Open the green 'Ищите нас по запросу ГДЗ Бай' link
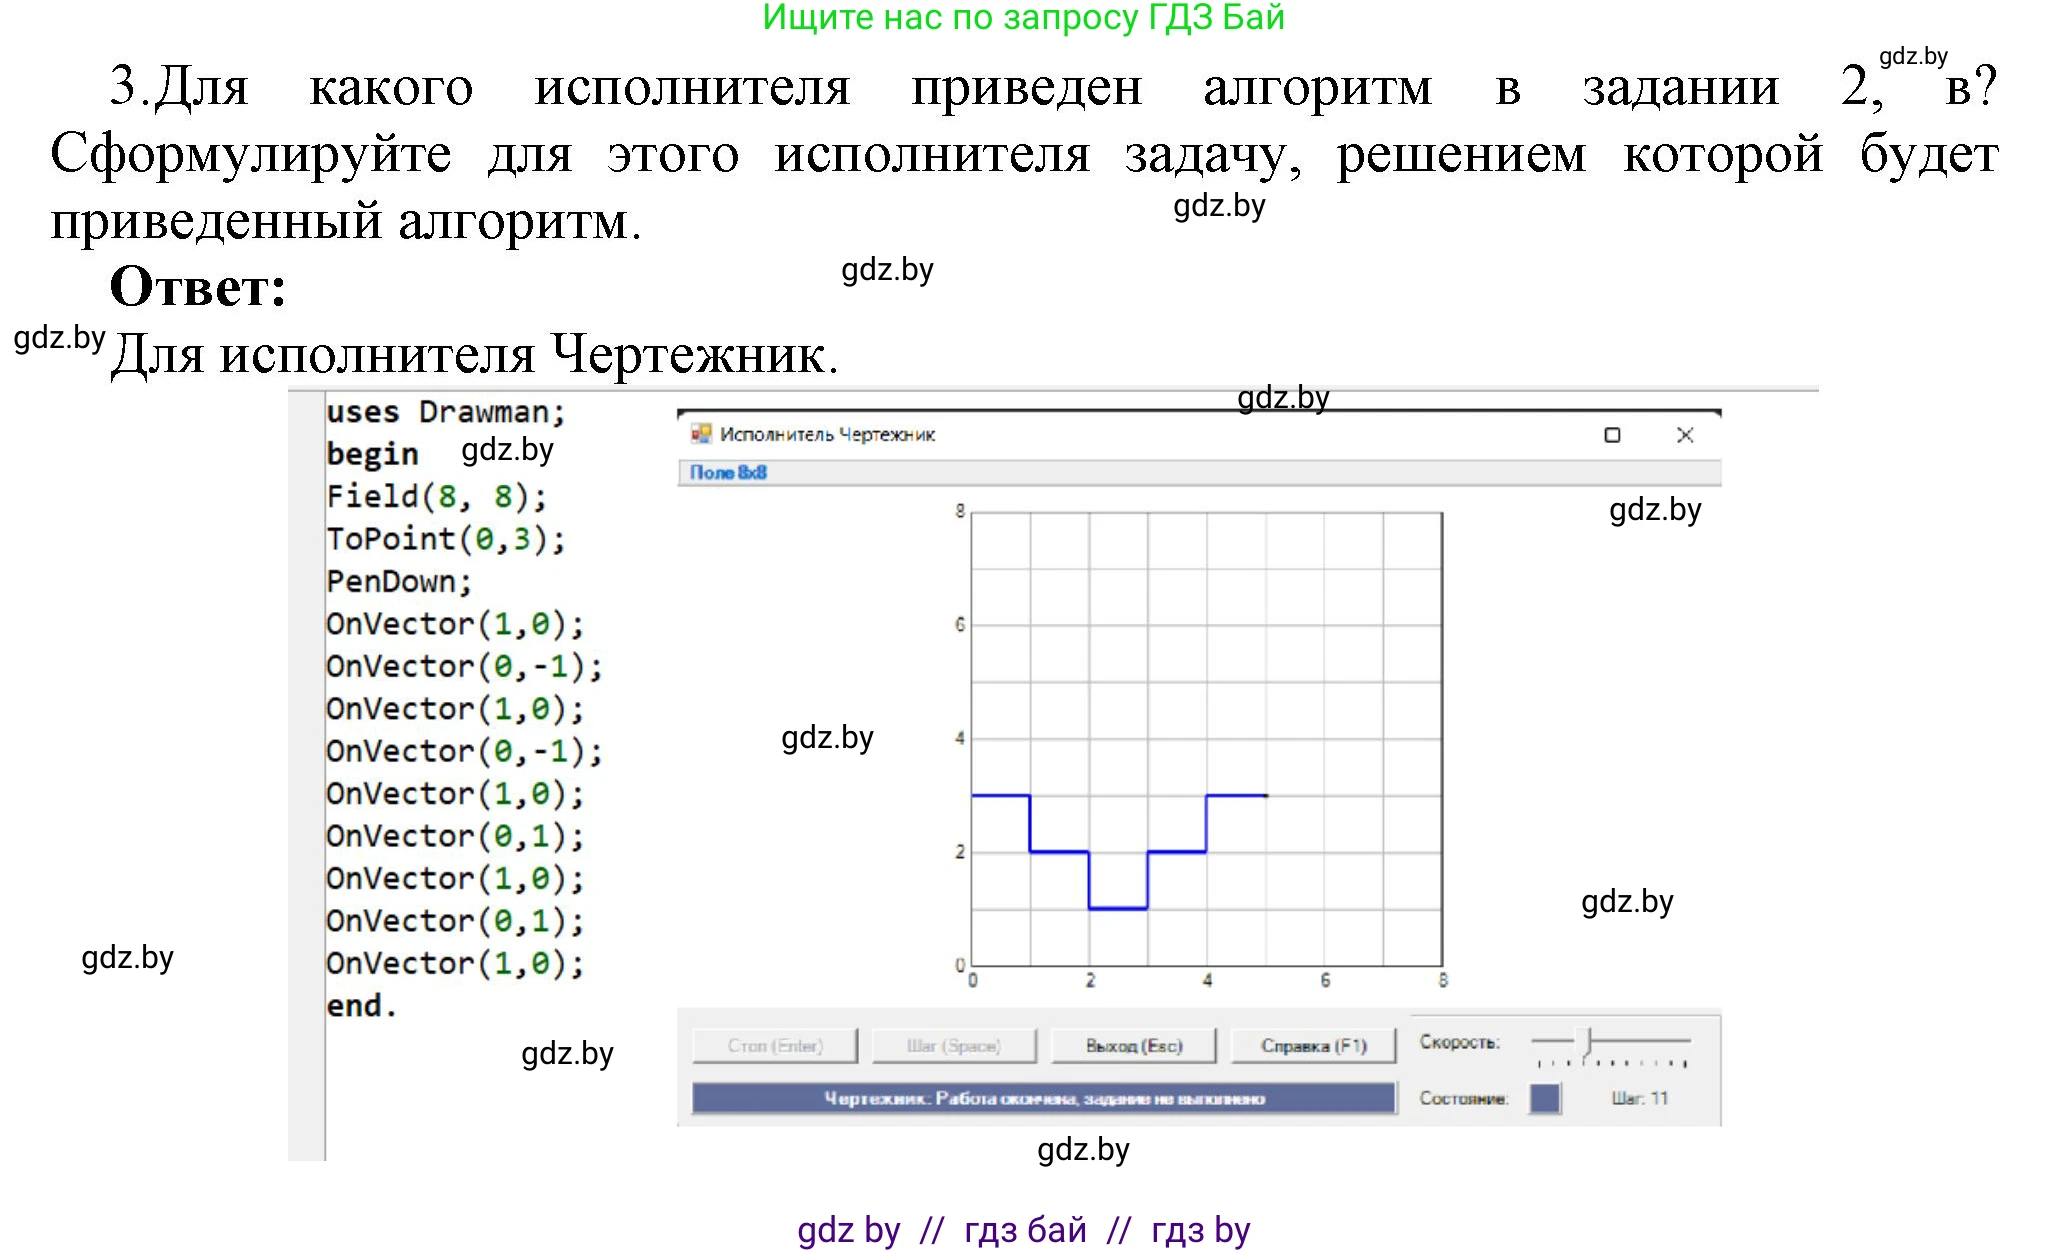 click(x=1022, y=18)
